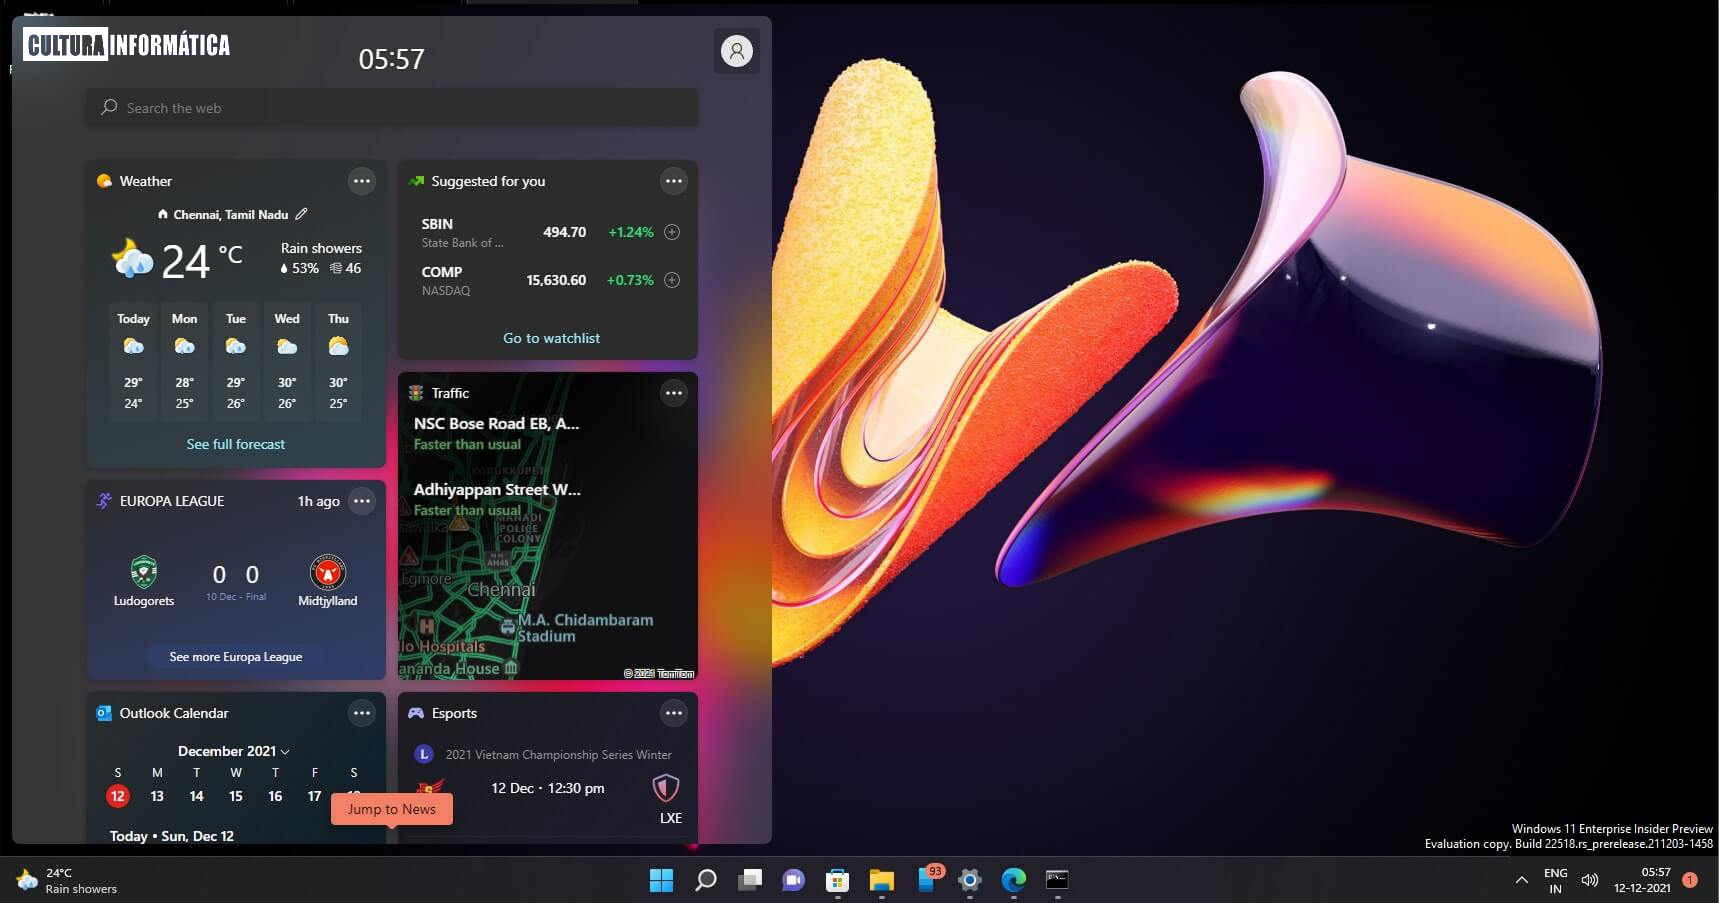Open Windows Start menu
The image size is (1719, 903).
[661, 880]
